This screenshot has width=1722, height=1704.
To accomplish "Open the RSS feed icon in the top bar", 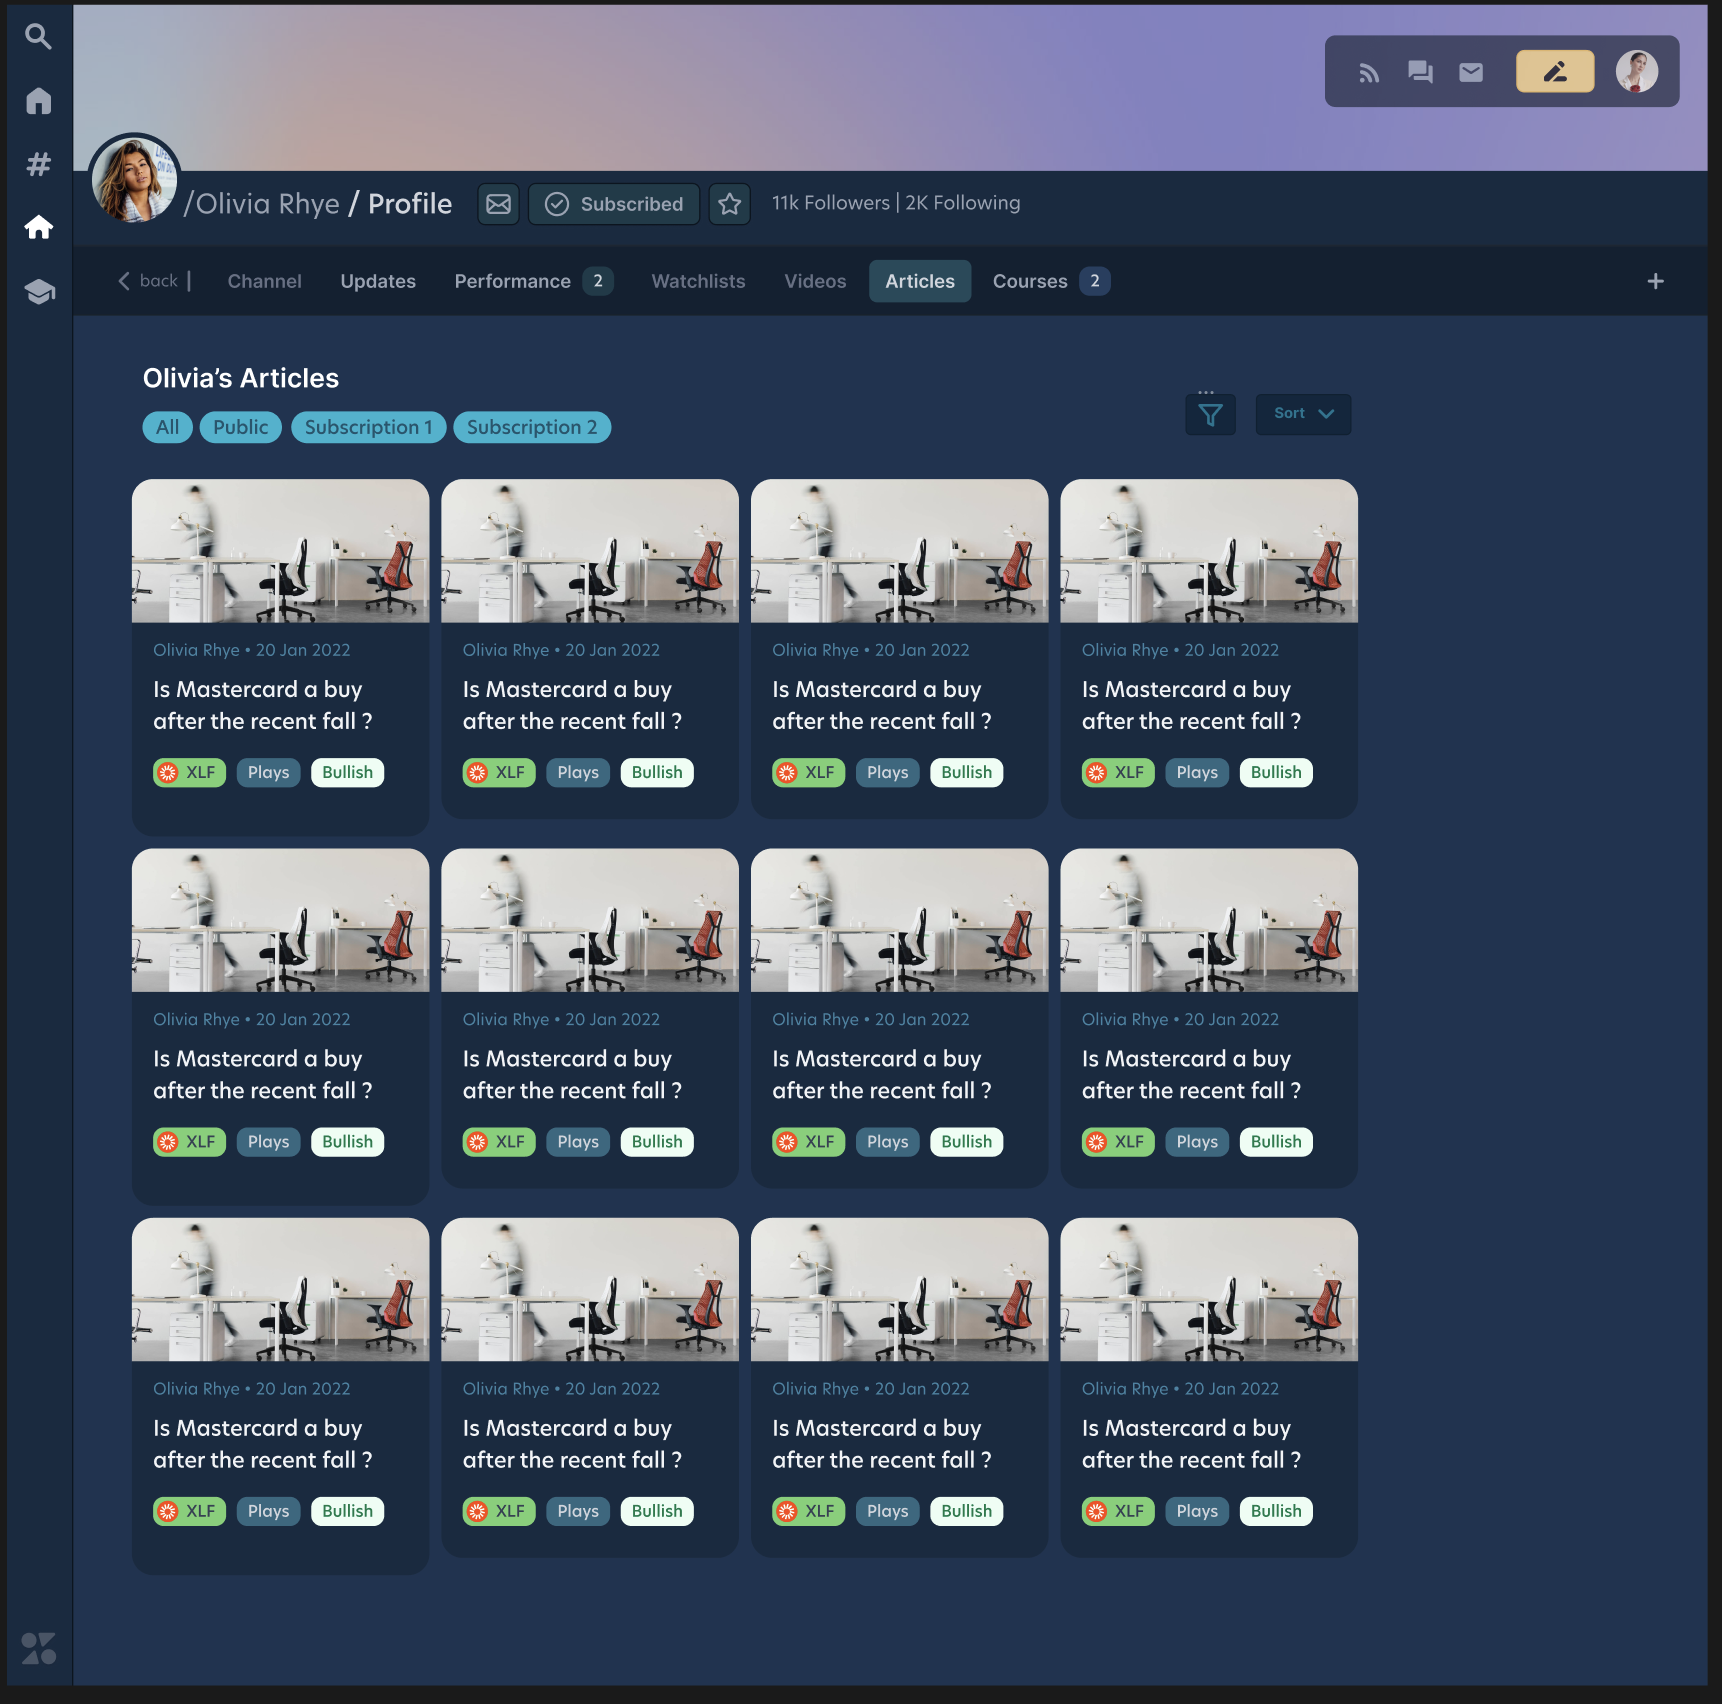I will [1369, 72].
